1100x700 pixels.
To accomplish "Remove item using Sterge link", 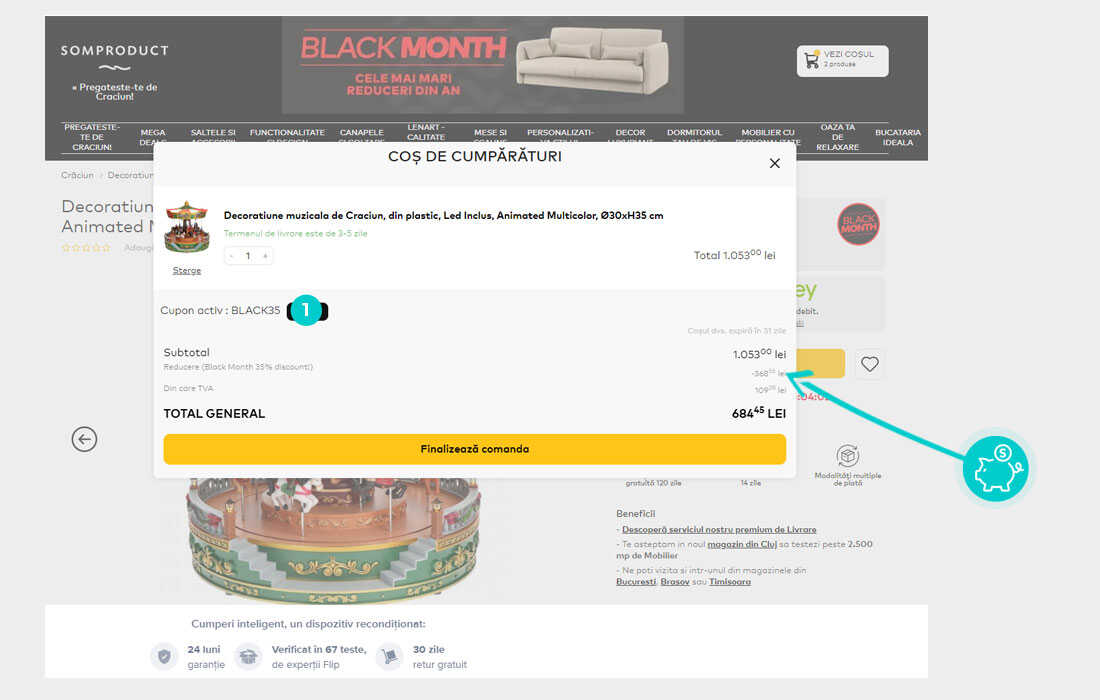I will coord(187,271).
